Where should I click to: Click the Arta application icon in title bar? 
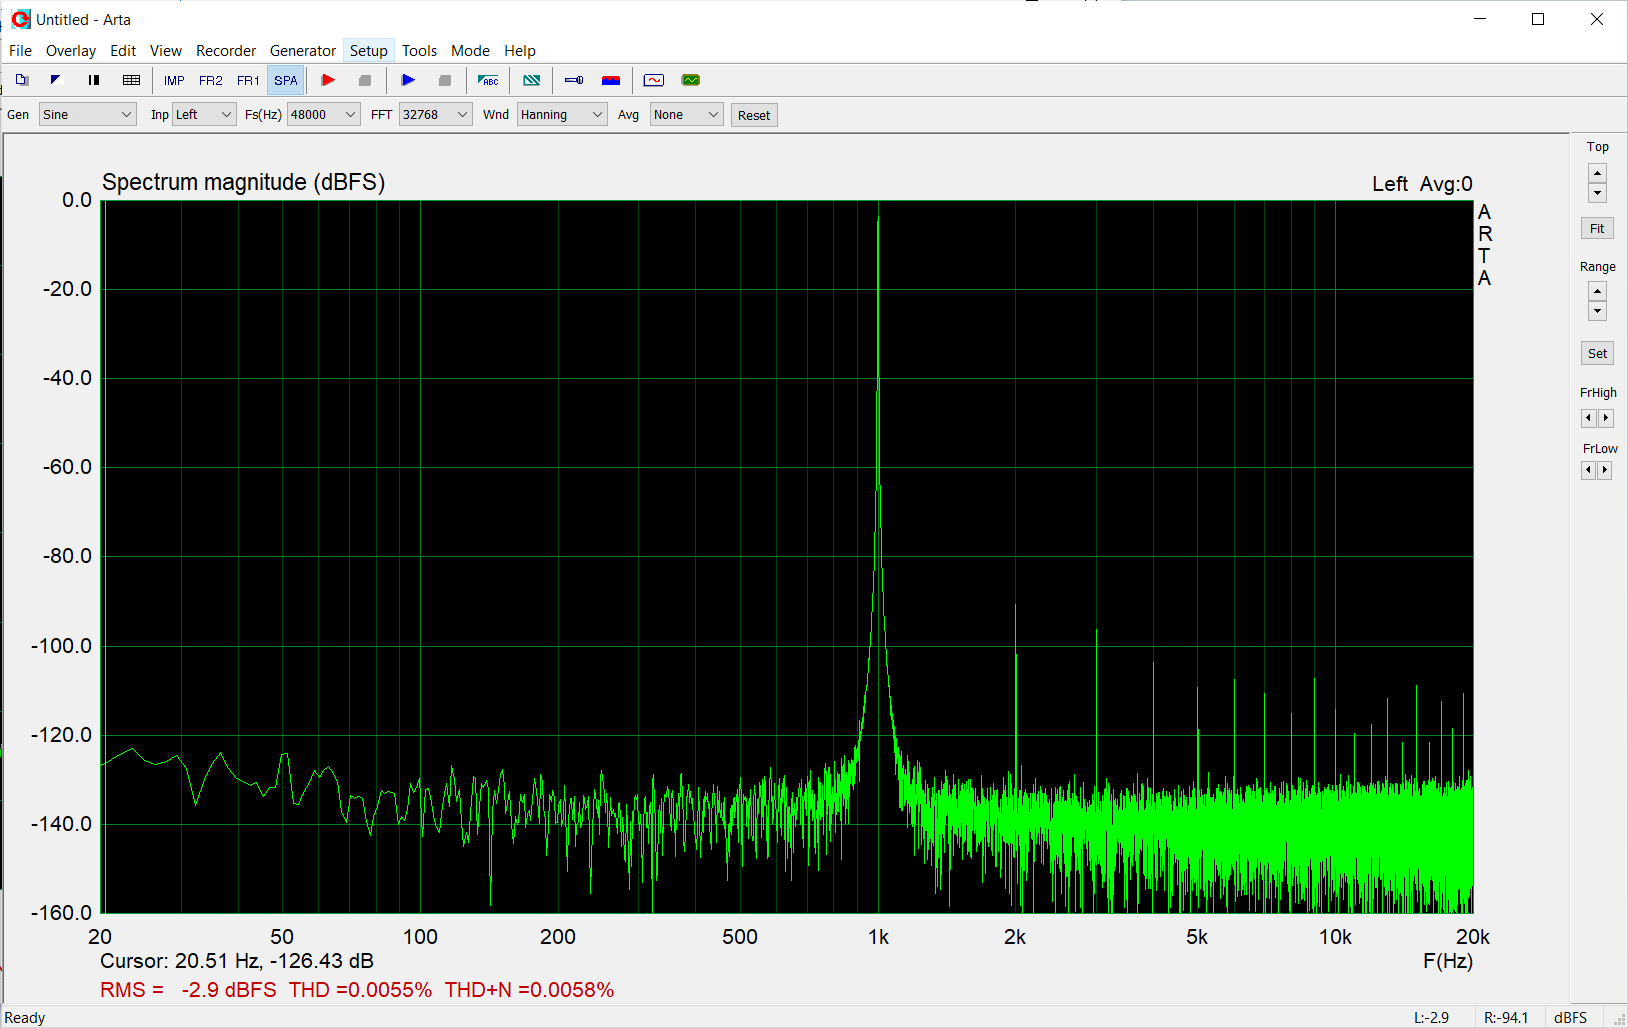point(21,19)
